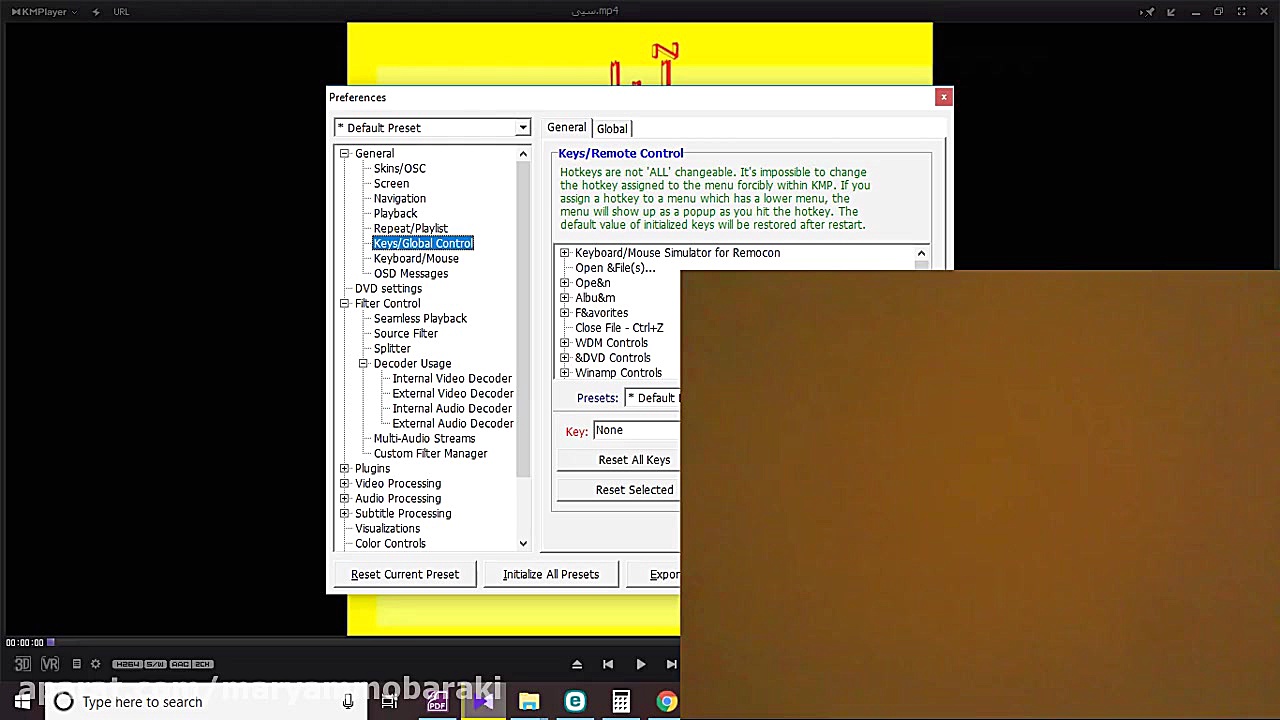
Task: Click the eject/open file button
Action: point(577,664)
